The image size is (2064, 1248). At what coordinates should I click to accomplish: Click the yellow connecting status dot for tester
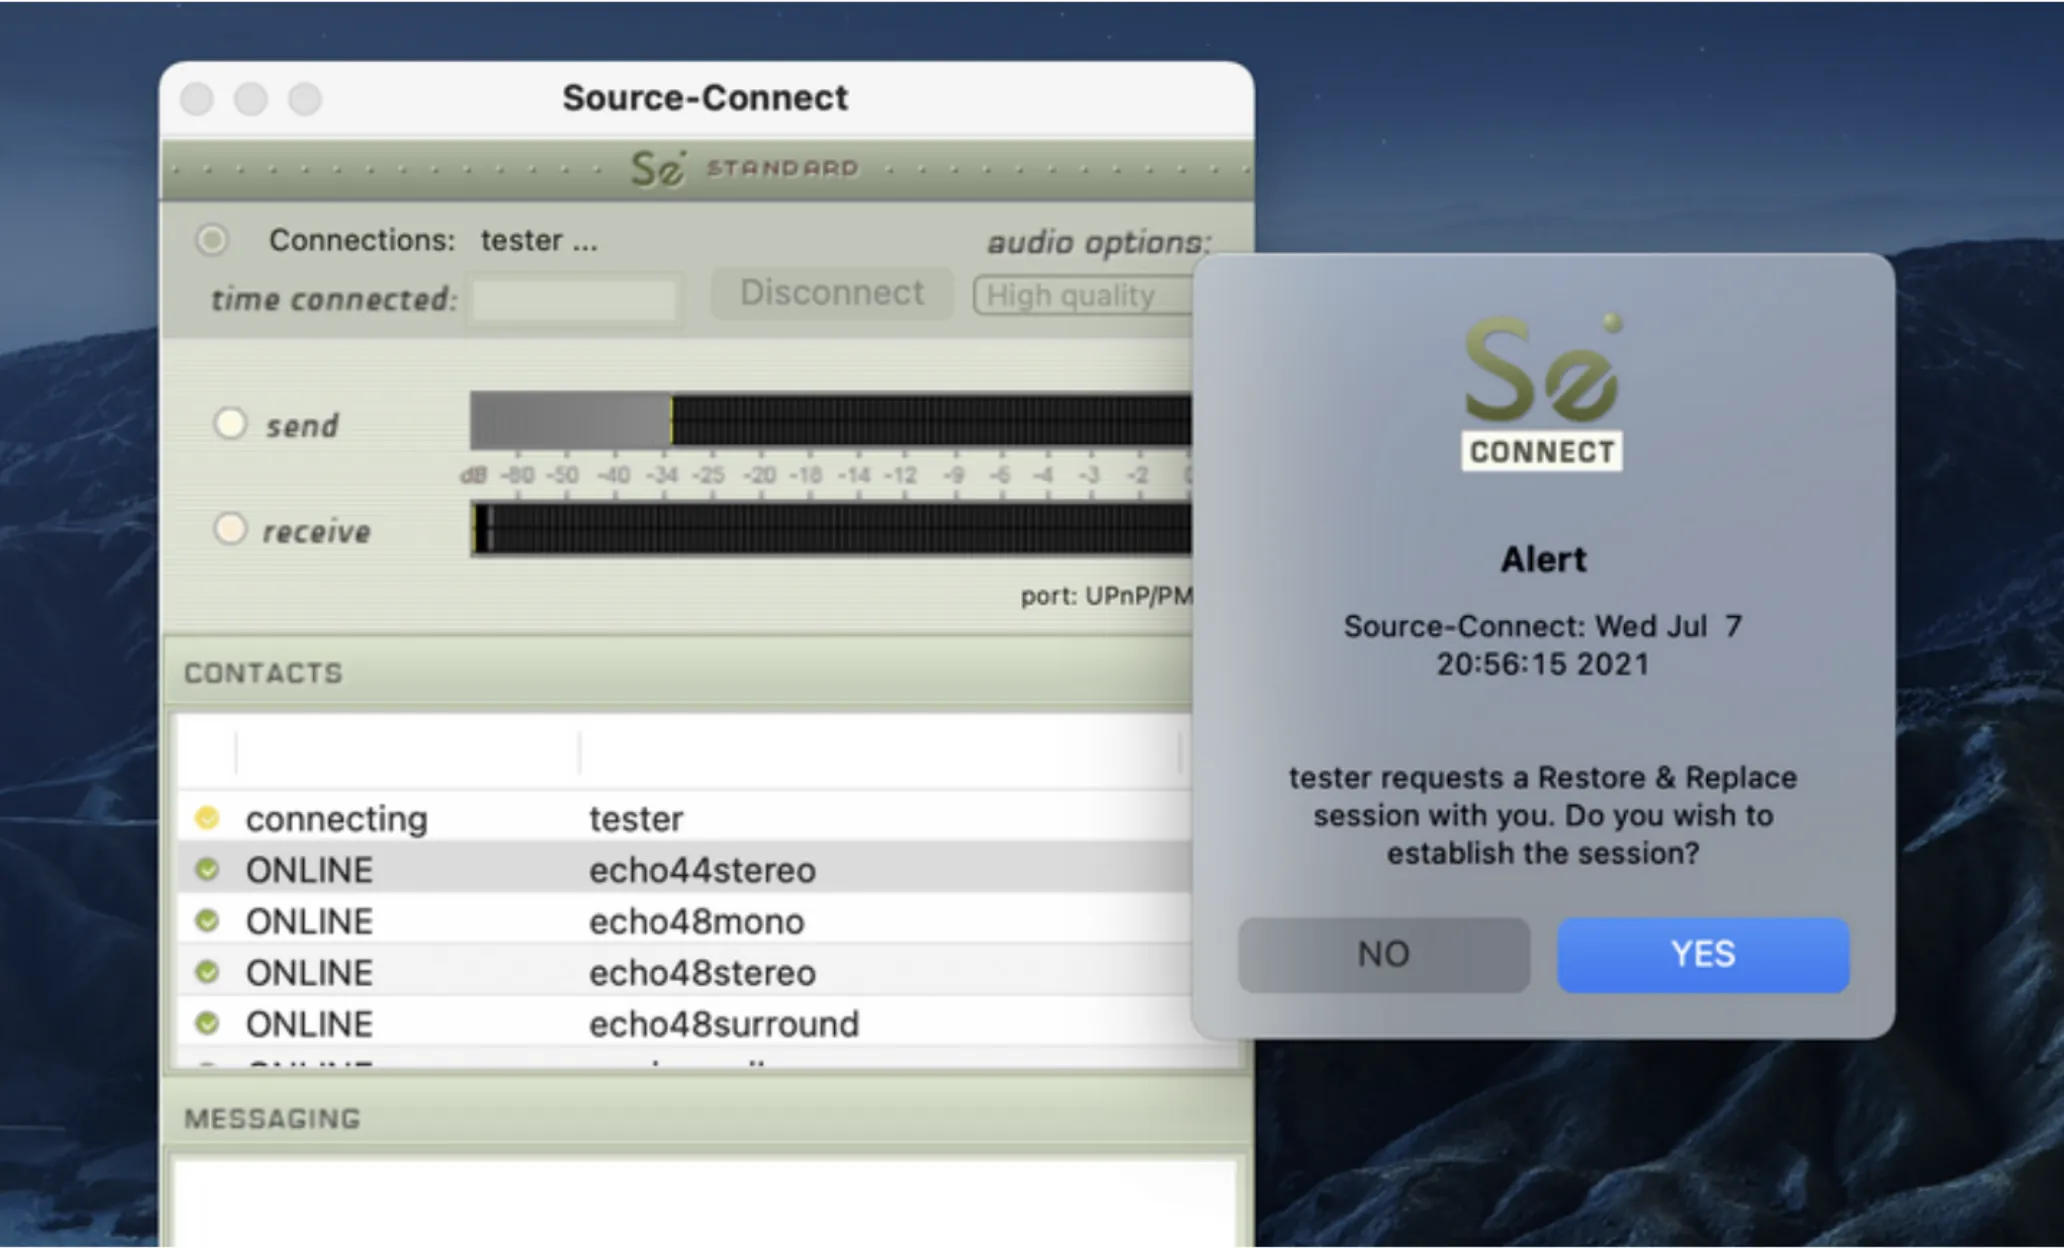pyautogui.click(x=207, y=818)
